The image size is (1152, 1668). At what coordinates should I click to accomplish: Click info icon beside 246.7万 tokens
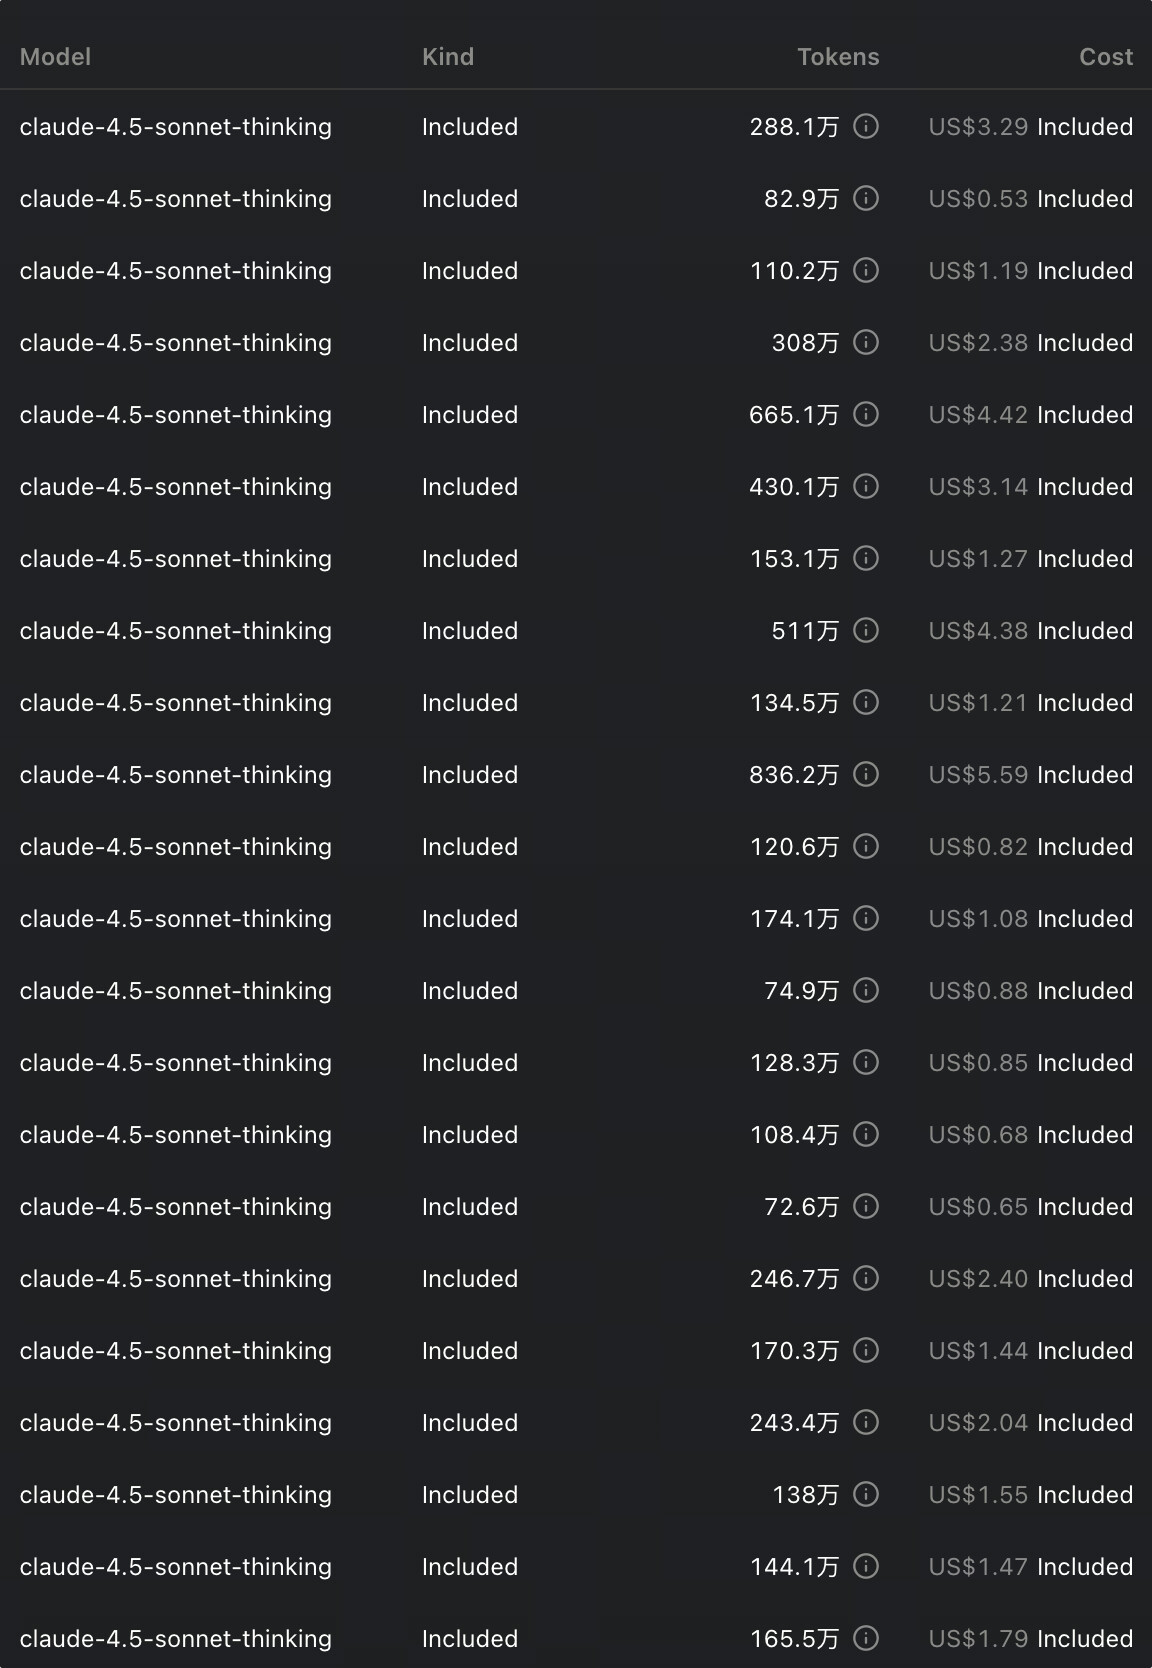866,1278
